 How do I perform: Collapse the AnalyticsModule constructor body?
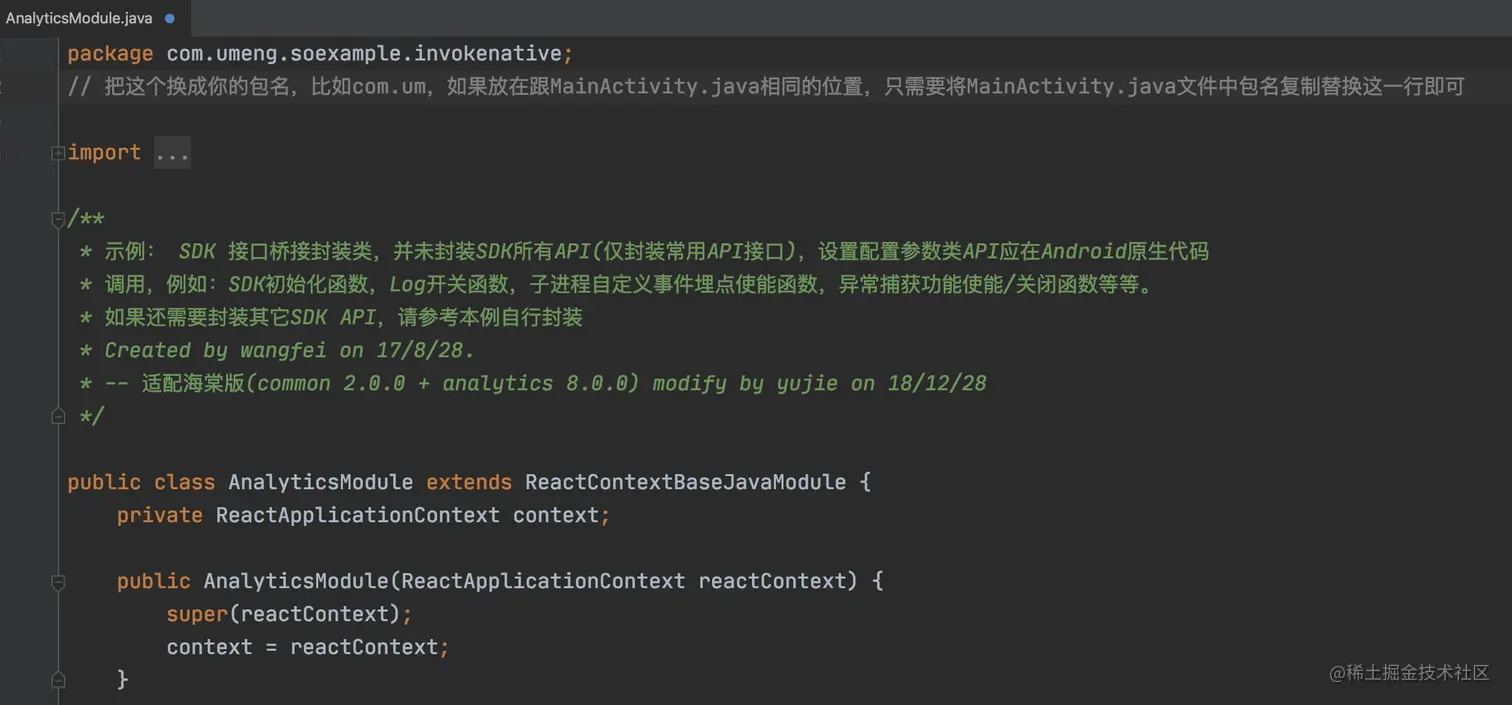[x=59, y=581]
